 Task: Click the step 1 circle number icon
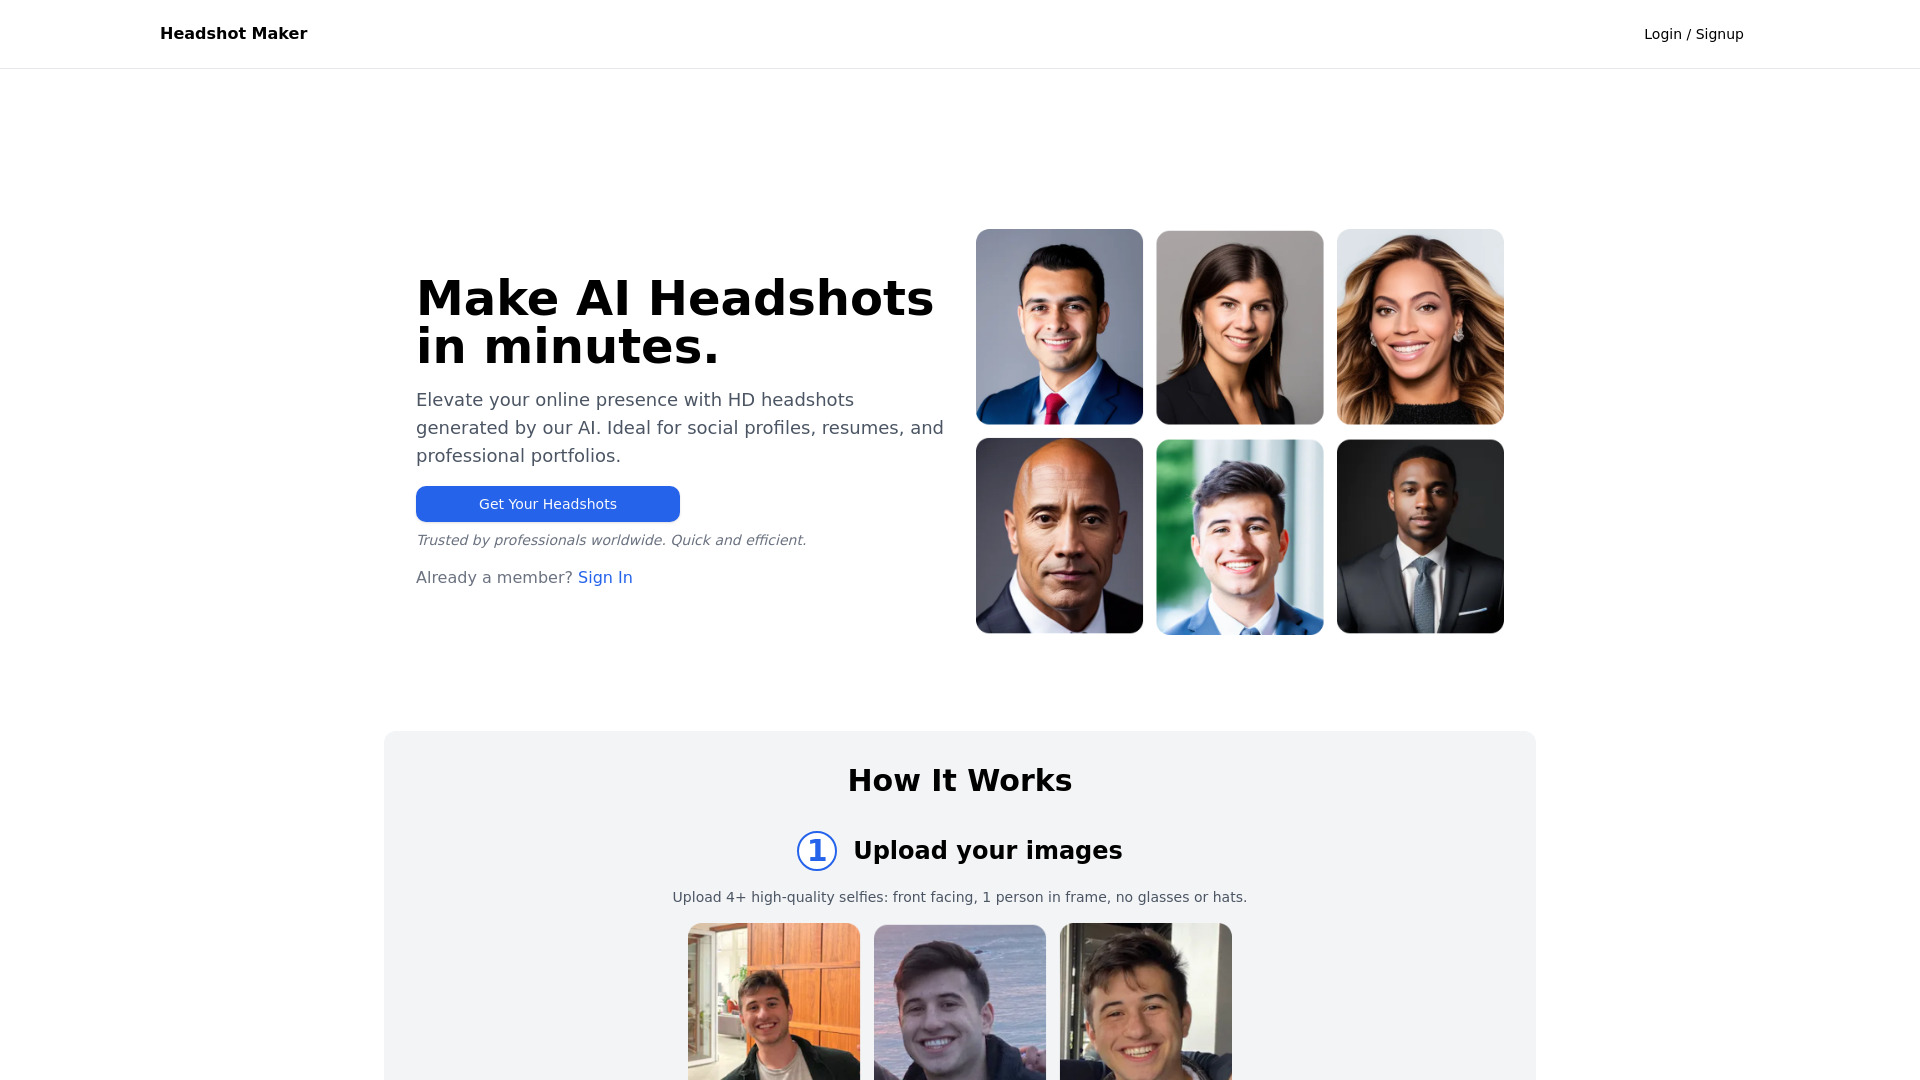pos(816,849)
